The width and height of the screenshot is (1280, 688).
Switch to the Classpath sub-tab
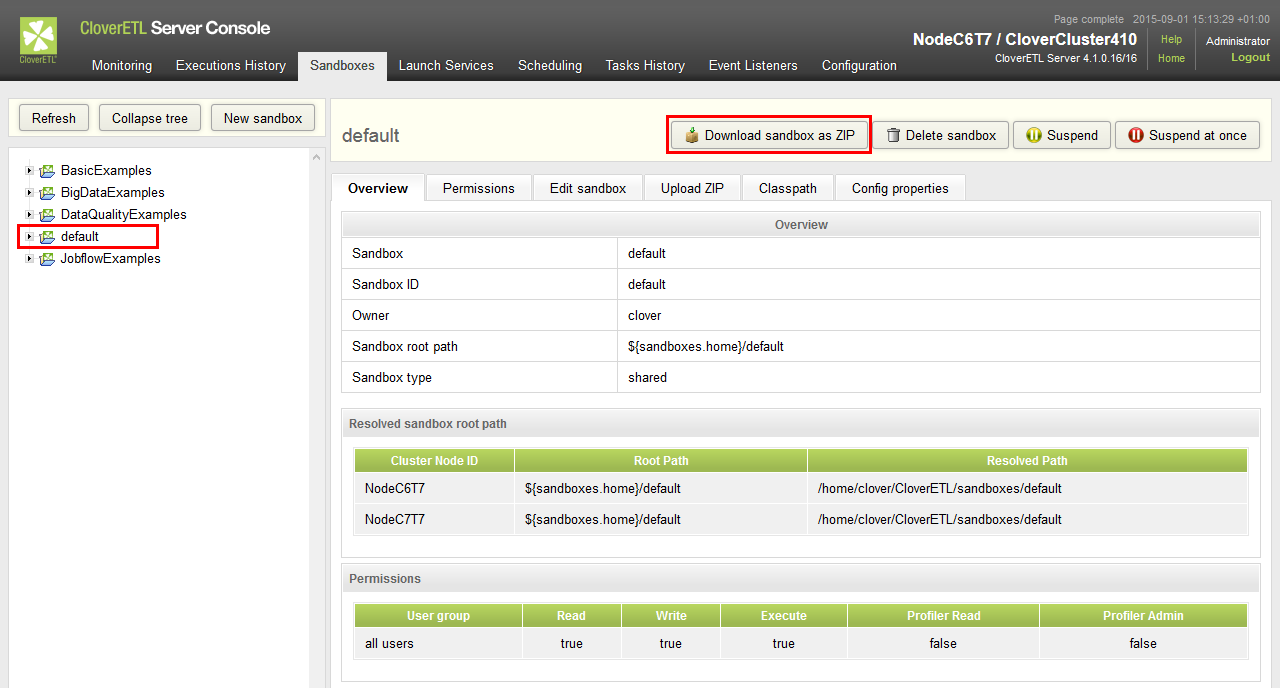[x=788, y=188]
